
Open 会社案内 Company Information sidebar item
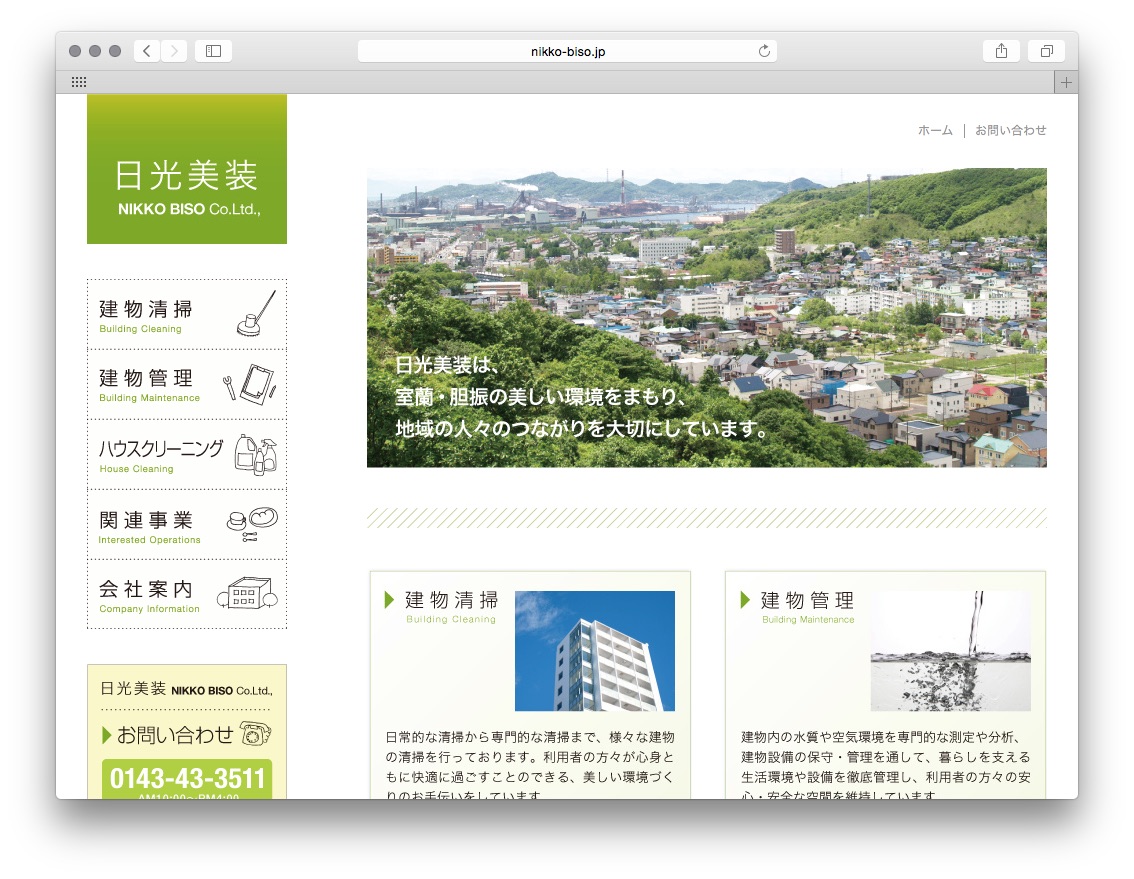coord(187,595)
